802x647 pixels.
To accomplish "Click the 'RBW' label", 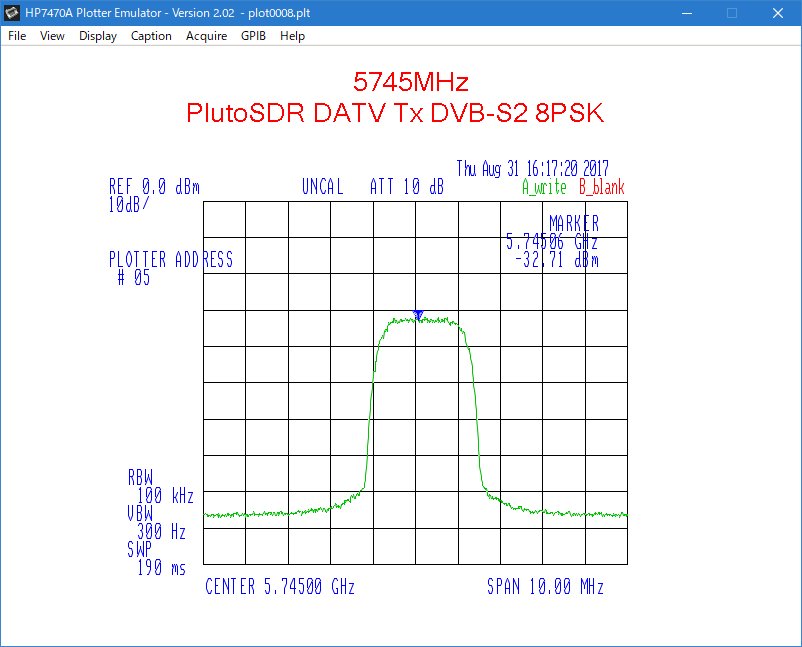I will click(x=140, y=477).
